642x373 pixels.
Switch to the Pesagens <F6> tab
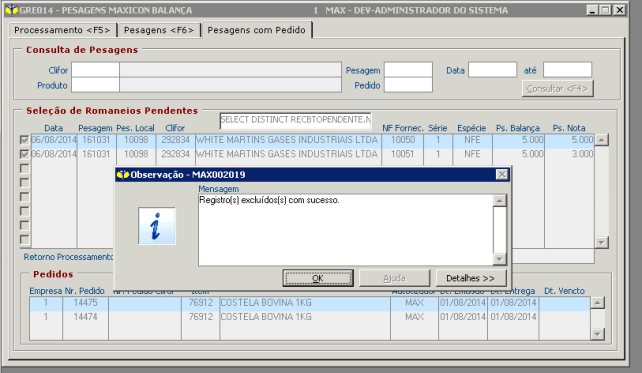tap(159, 30)
